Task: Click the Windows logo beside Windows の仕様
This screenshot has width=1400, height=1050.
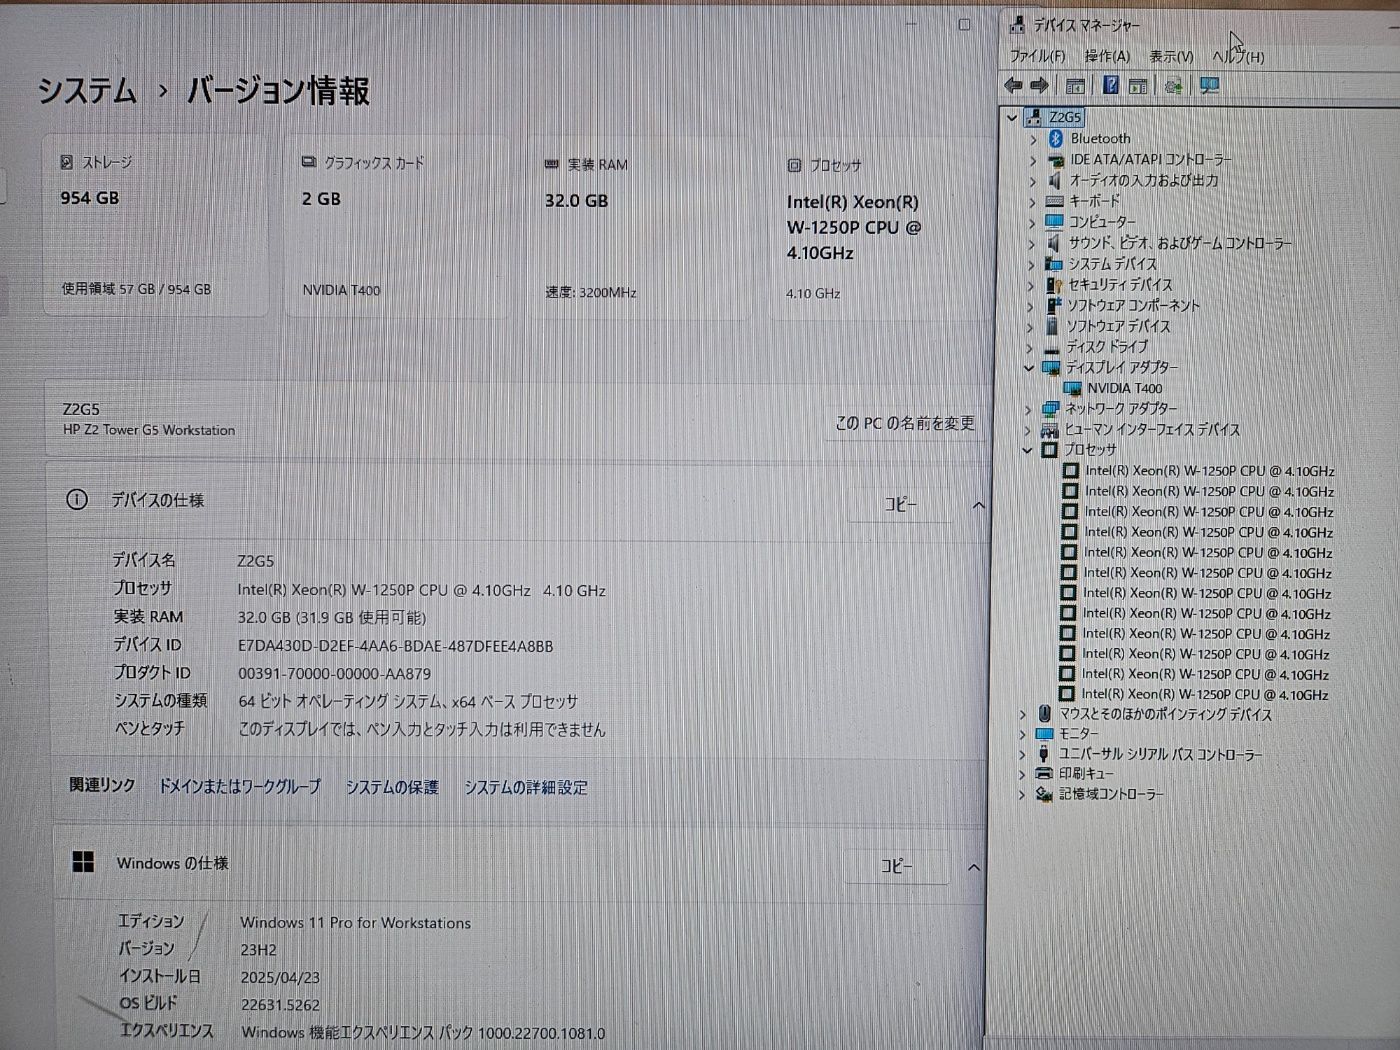Action: pyautogui.click(x=84, y=862)
